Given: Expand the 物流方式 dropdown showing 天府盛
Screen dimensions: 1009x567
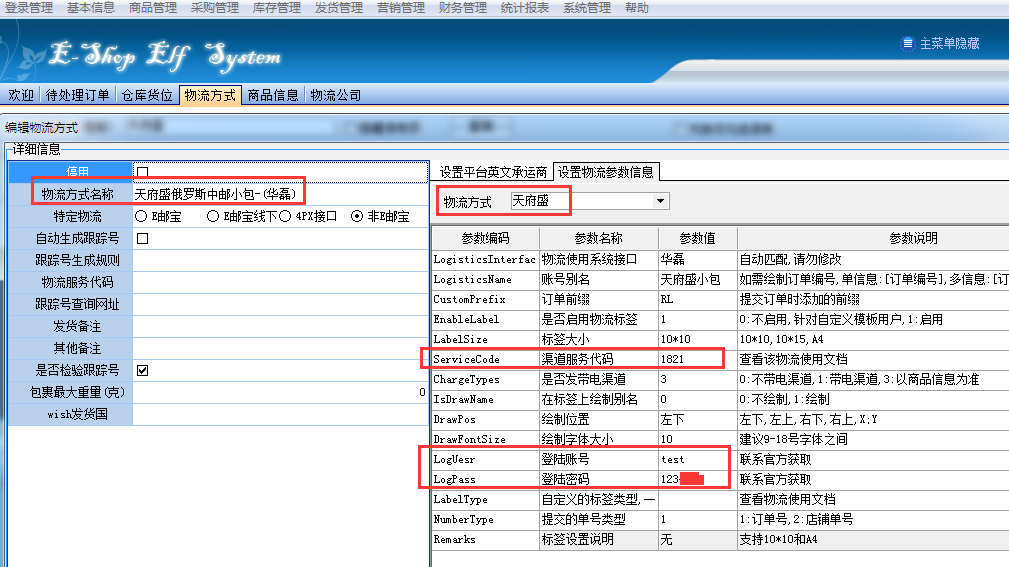Looking at the screenshot, I should pos(659,201).
